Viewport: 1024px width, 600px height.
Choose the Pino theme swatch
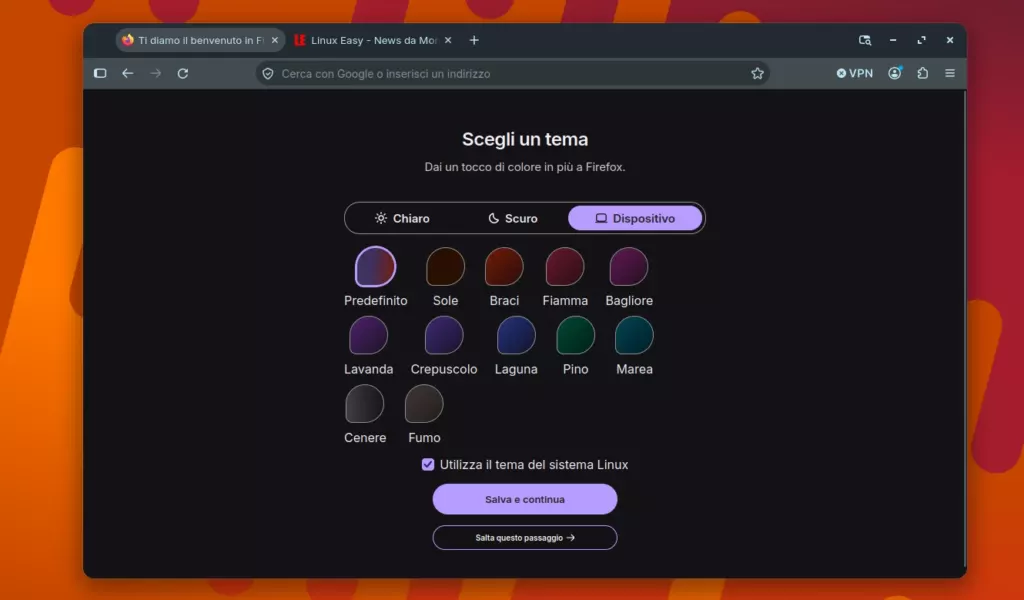[575, 335]
